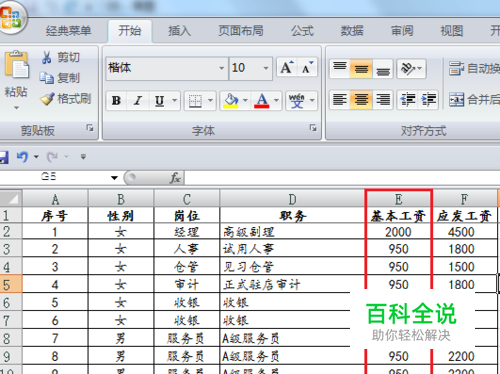Select header cell 基本工资
500x374 pixels.
[399, 216]
